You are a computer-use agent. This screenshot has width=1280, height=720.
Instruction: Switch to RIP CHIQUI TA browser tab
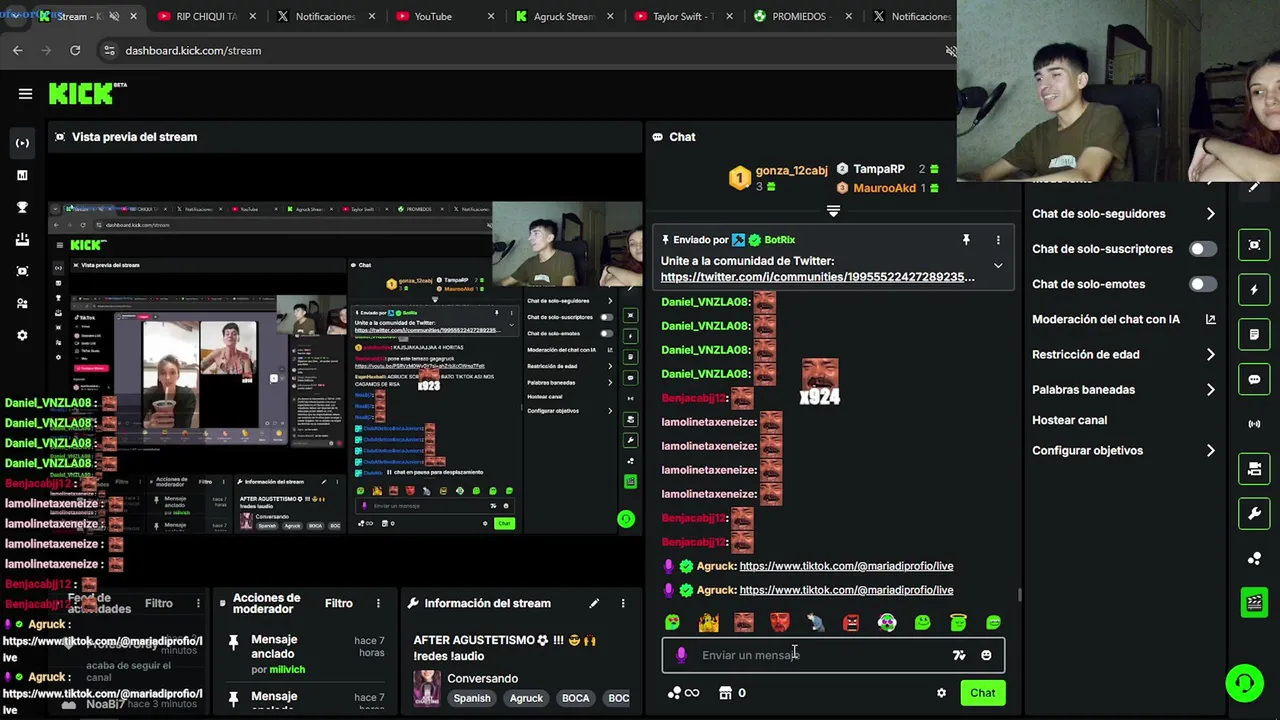(206, 16)
